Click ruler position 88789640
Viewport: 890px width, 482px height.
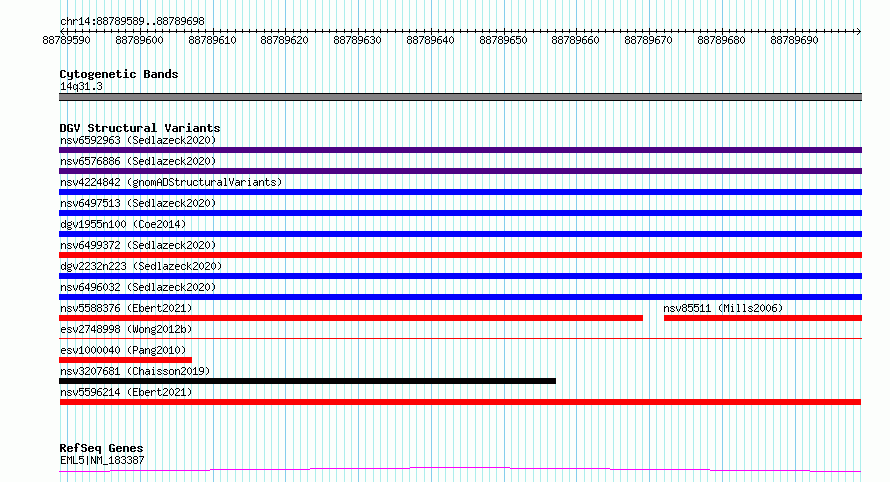pos(430,40)
